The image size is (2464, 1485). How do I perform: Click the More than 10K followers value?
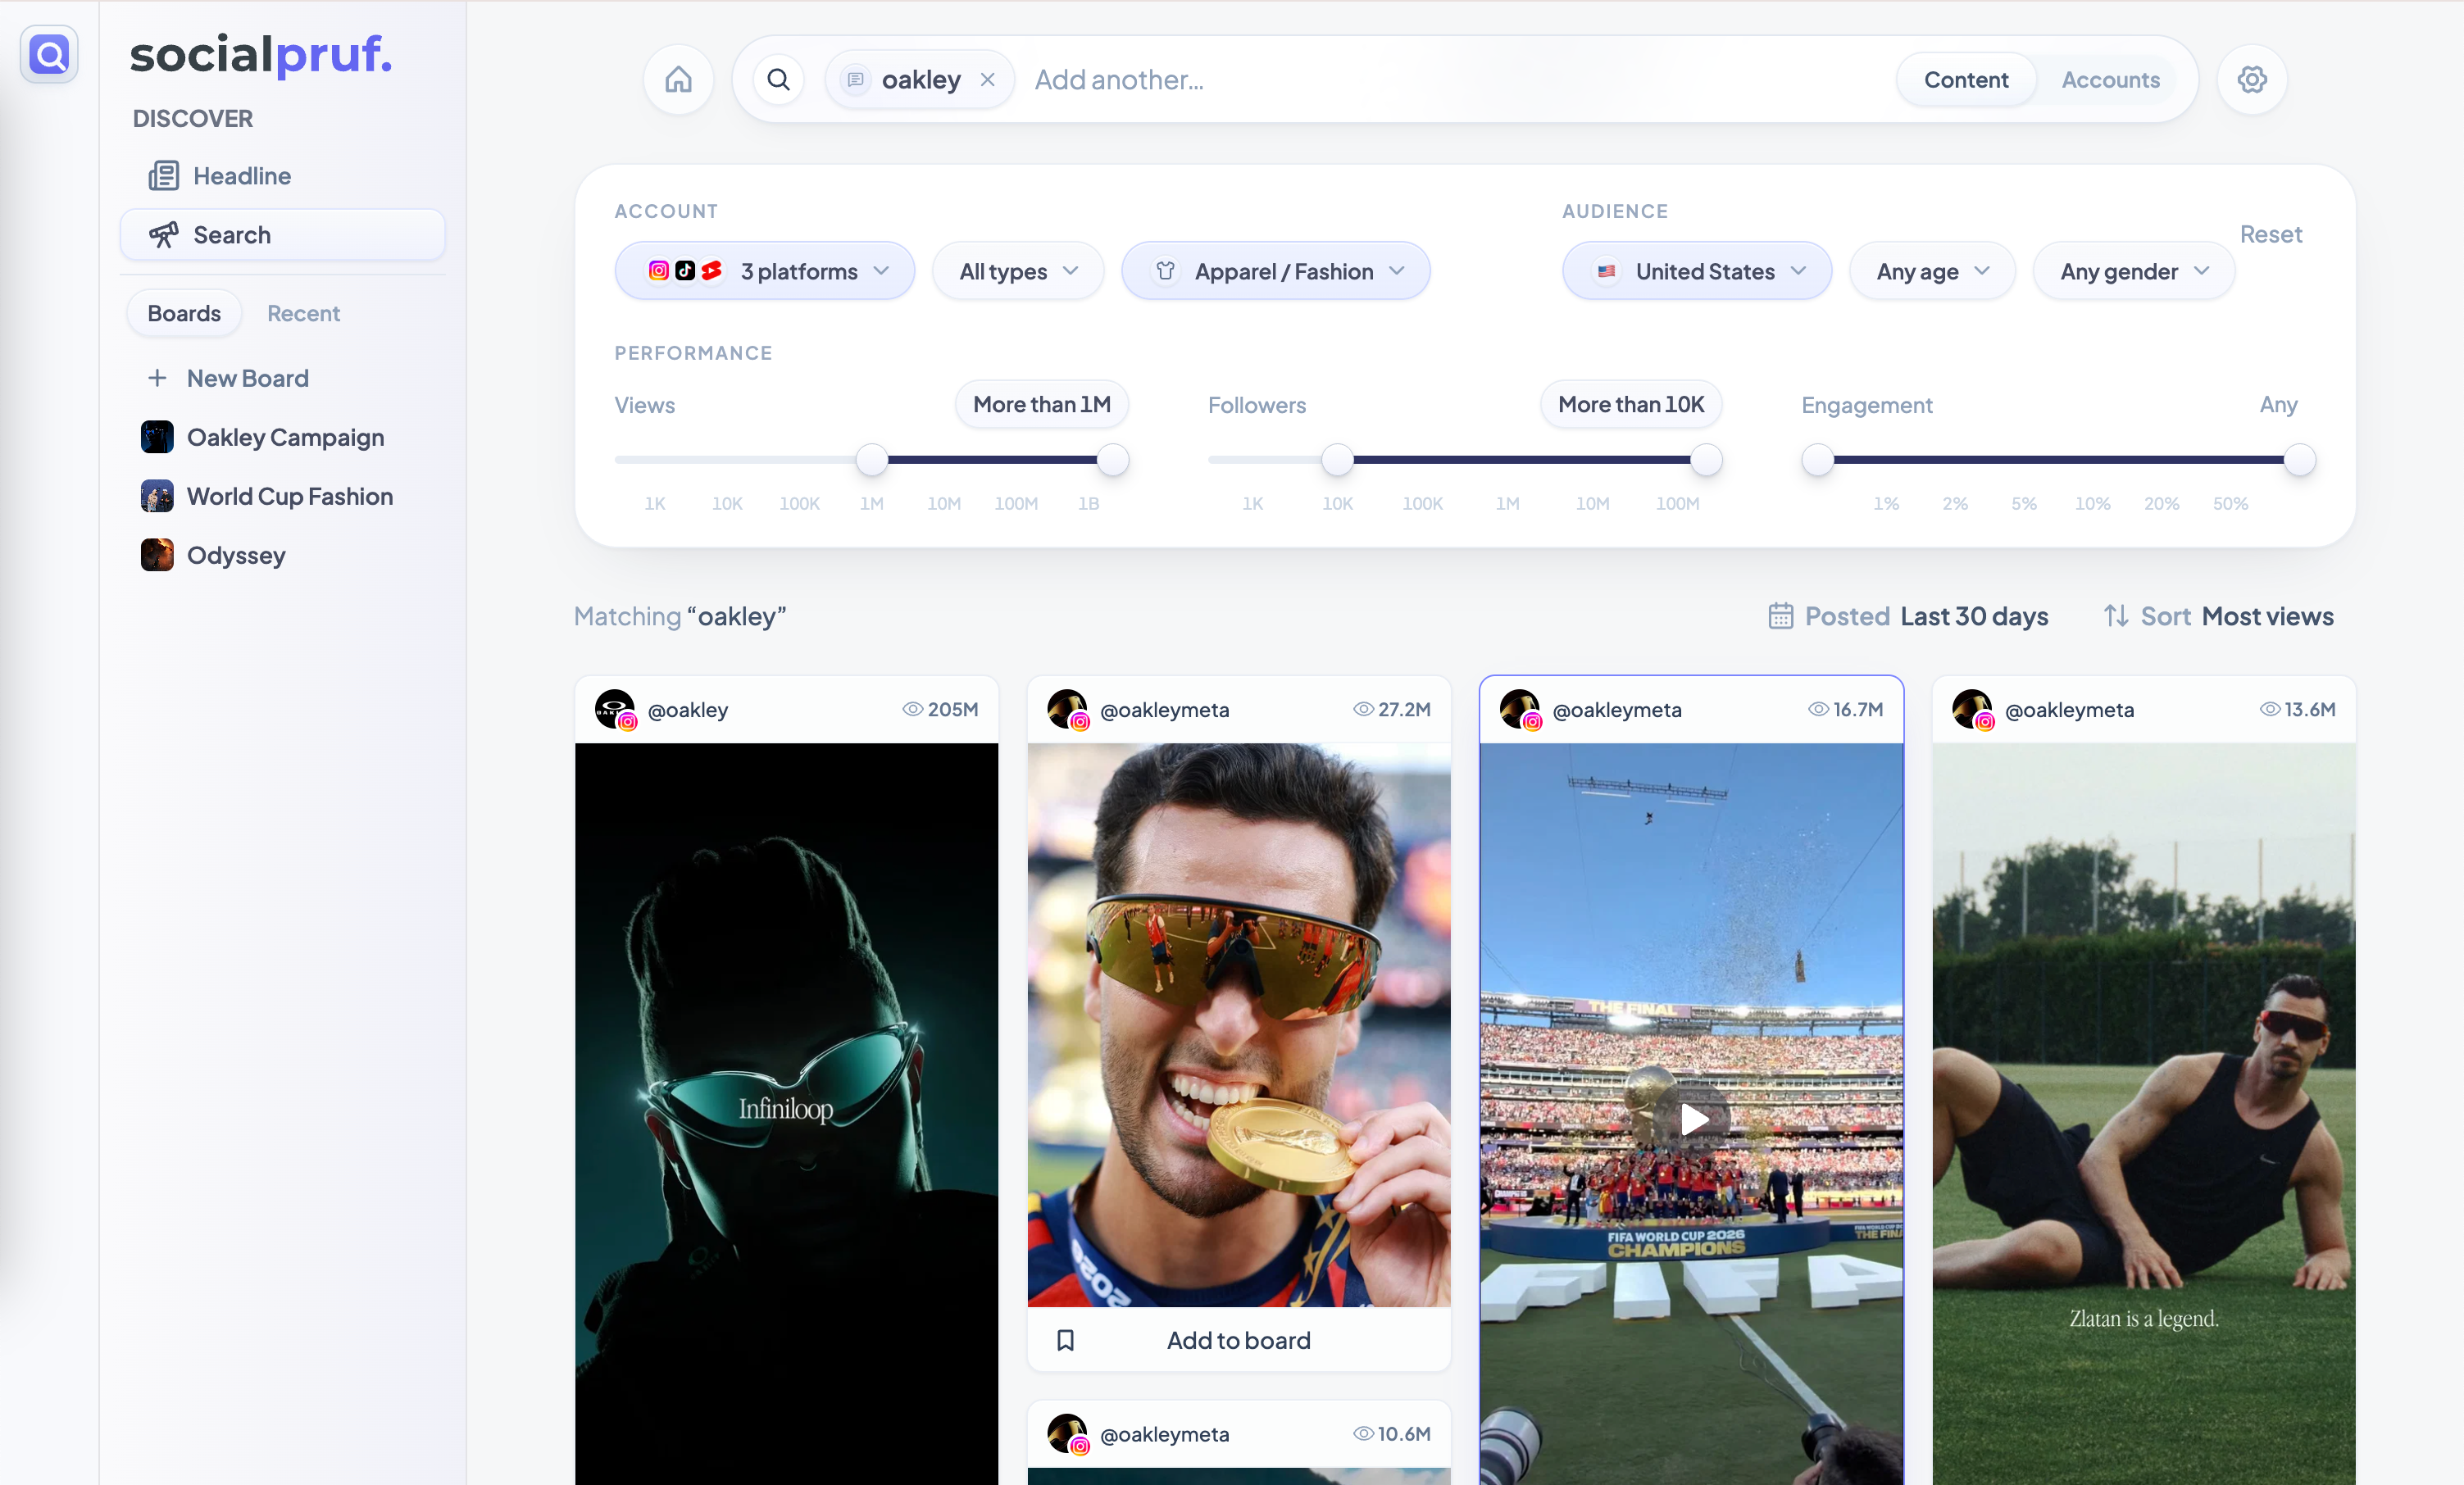coord(1631,404)
